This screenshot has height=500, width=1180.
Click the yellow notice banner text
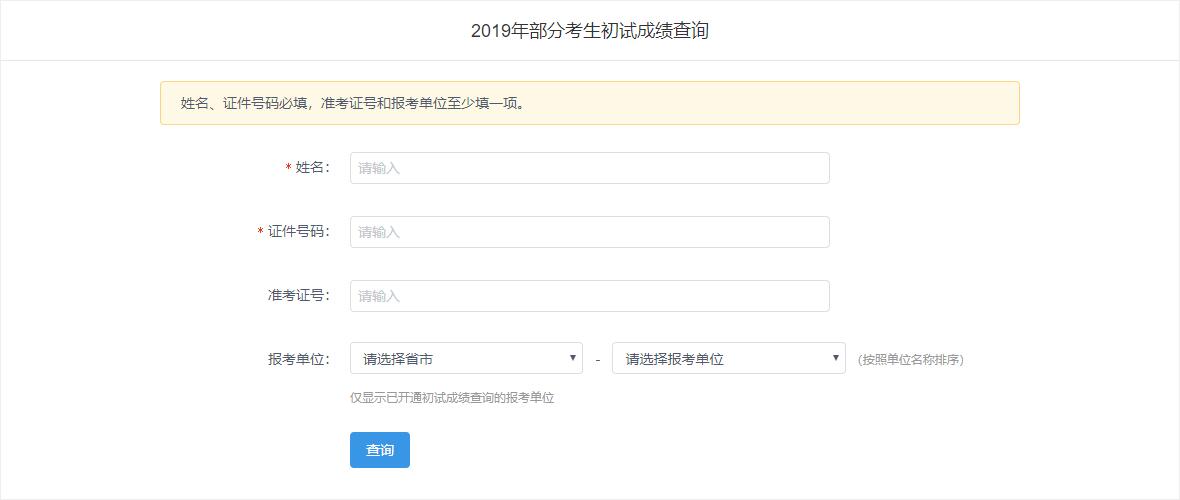coord(352,103)
